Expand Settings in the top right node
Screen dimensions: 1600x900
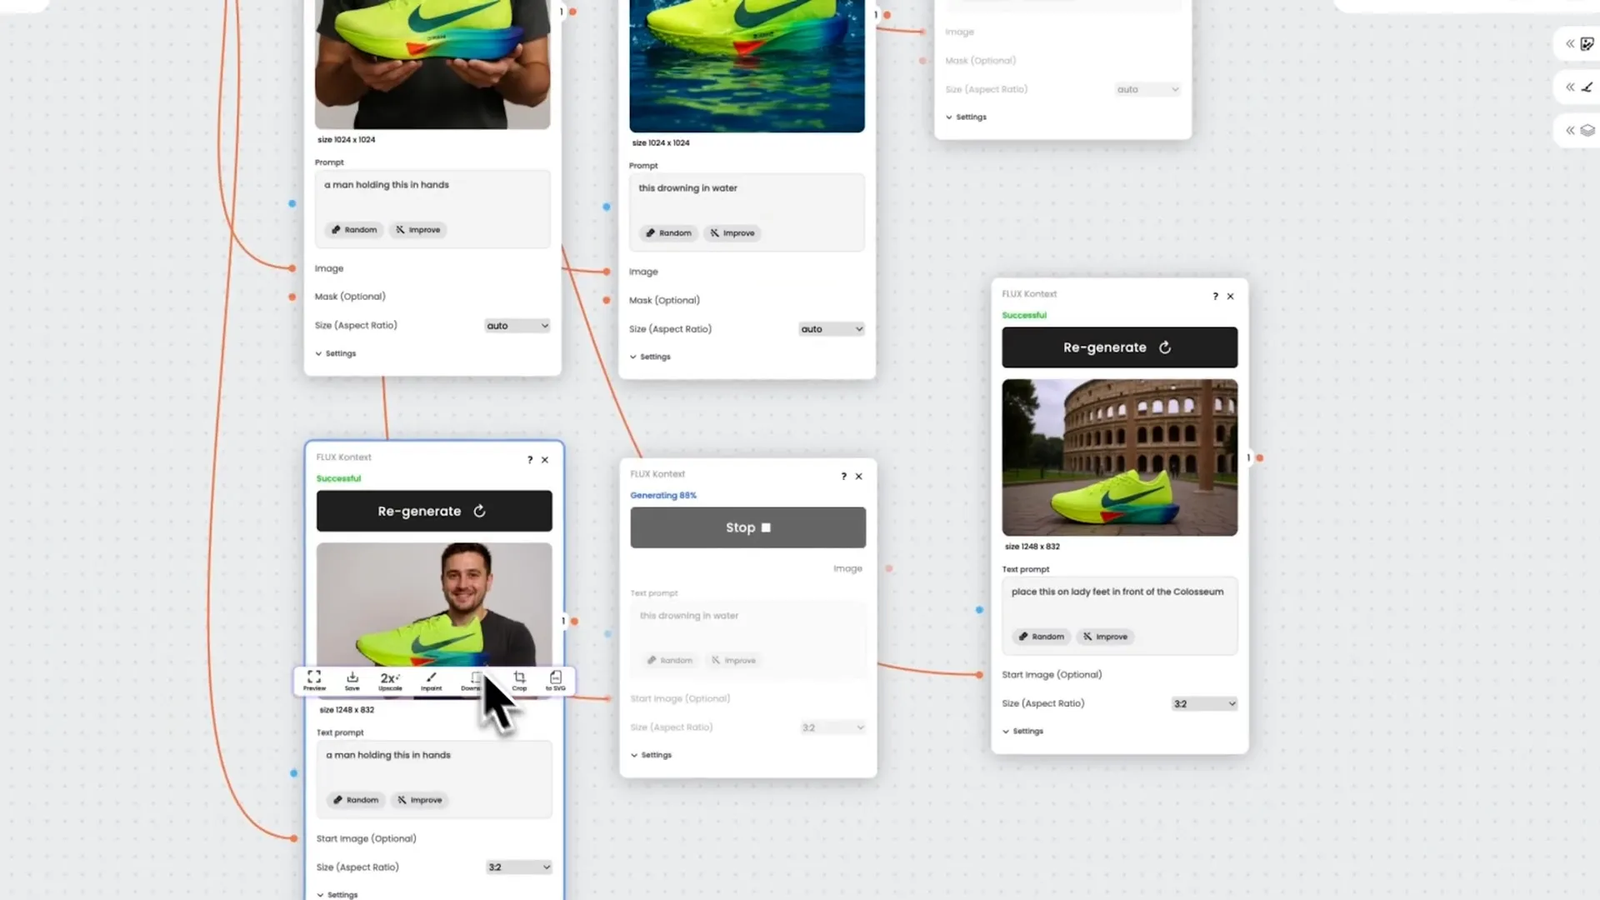click(x=966, y=117)
